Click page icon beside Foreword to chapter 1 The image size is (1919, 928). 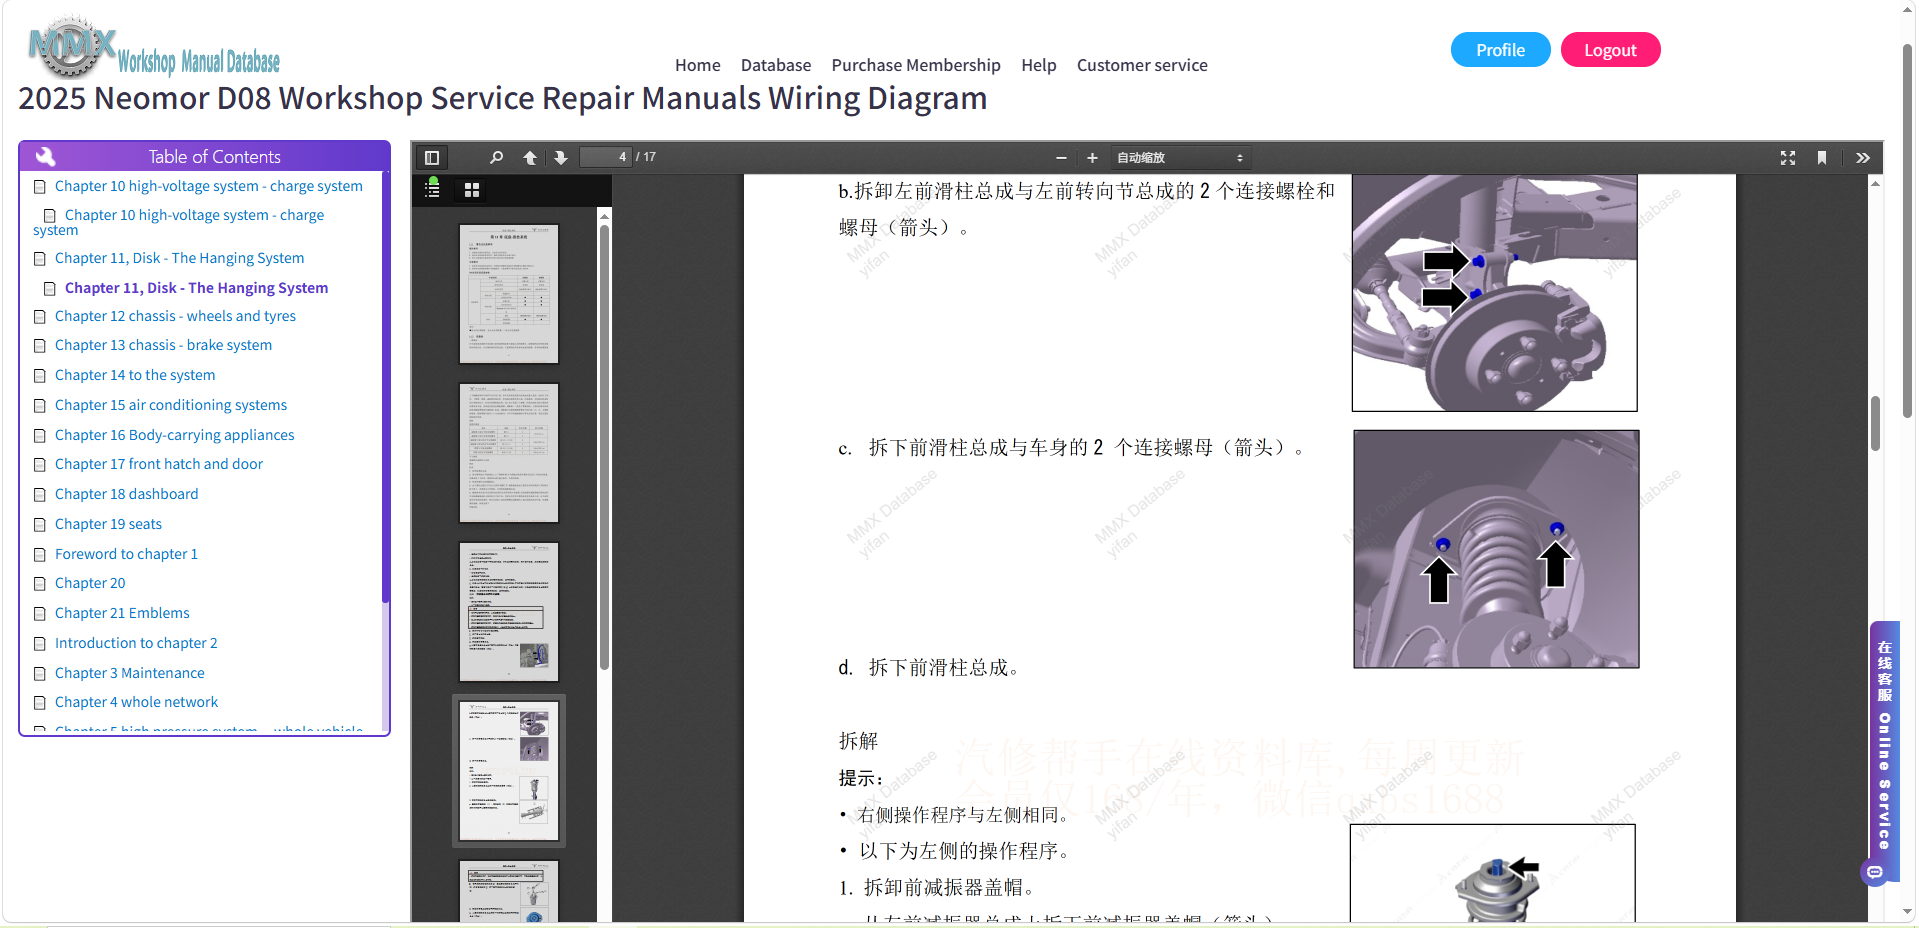(40, 555)
